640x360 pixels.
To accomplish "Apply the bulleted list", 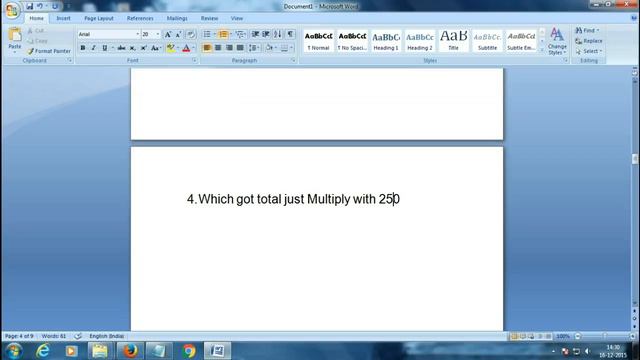I will pos(207,34).
